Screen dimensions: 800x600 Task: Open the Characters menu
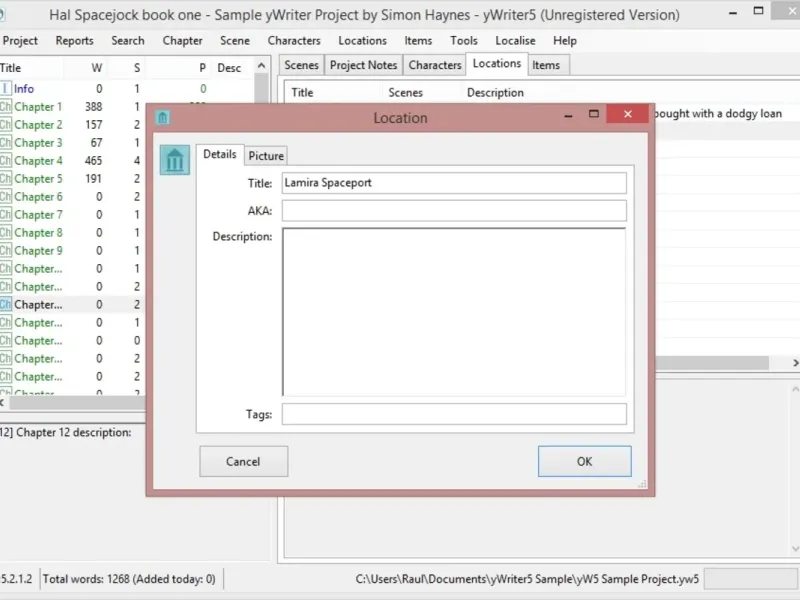coord(294,41)
